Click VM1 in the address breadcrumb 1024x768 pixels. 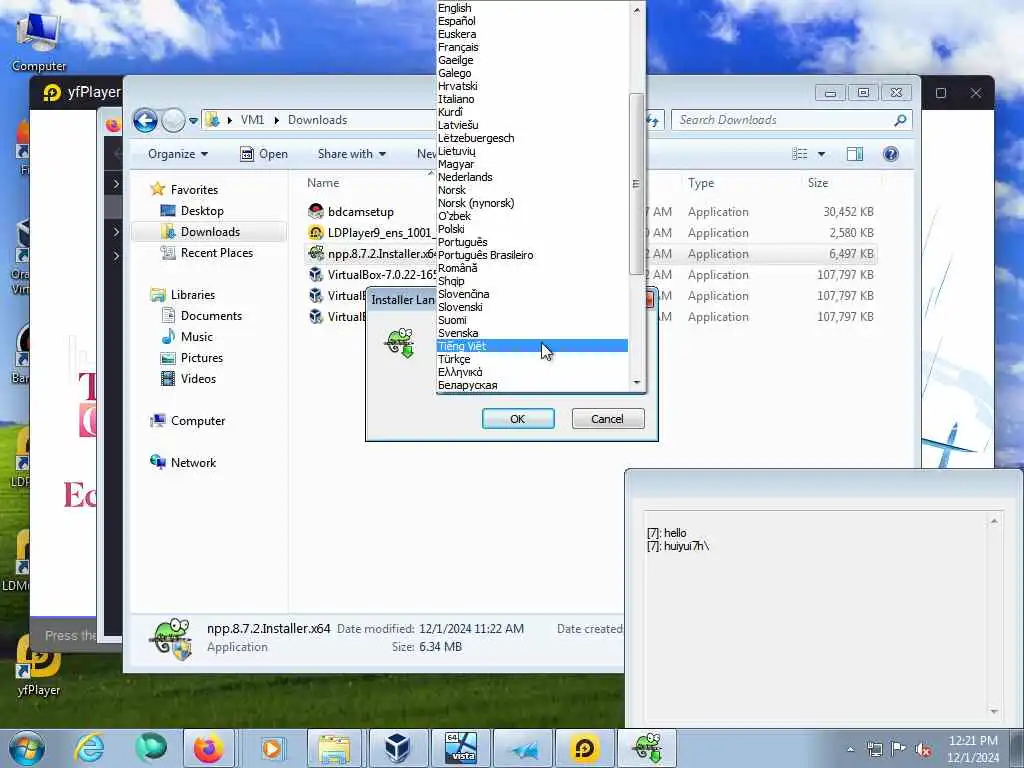[x=252, y=120]
